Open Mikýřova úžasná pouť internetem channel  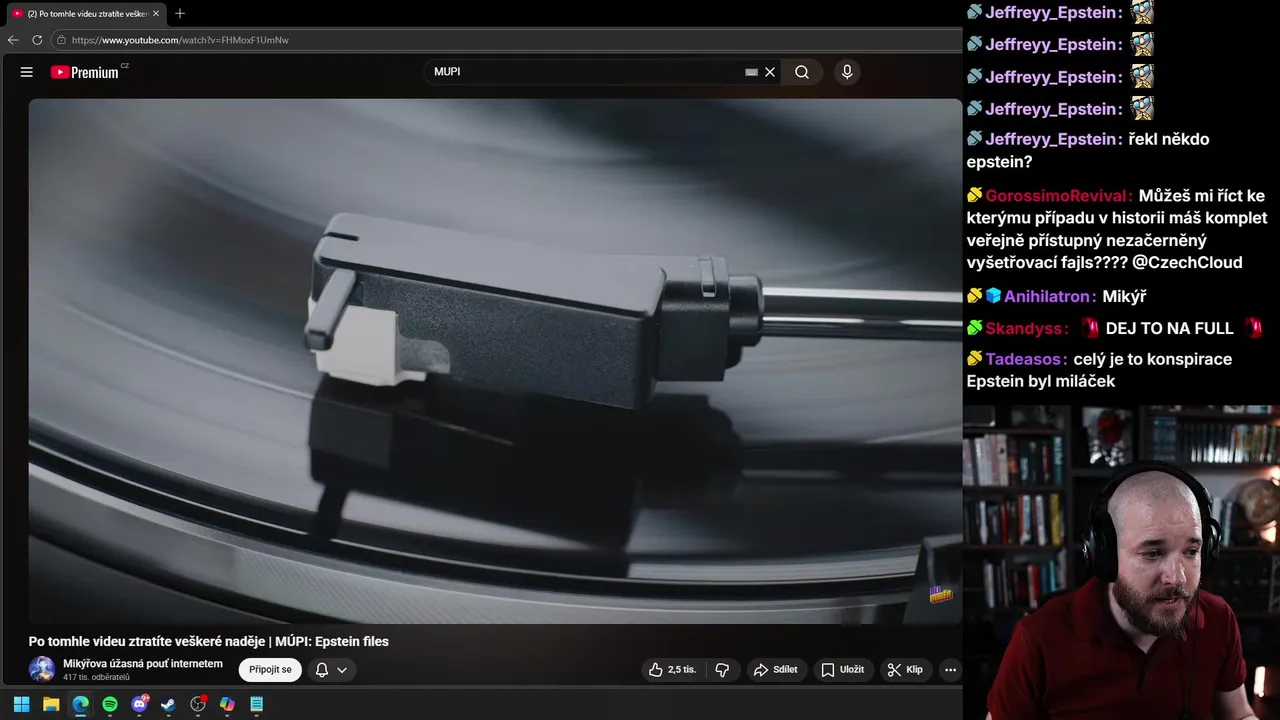tap(143, 664)
